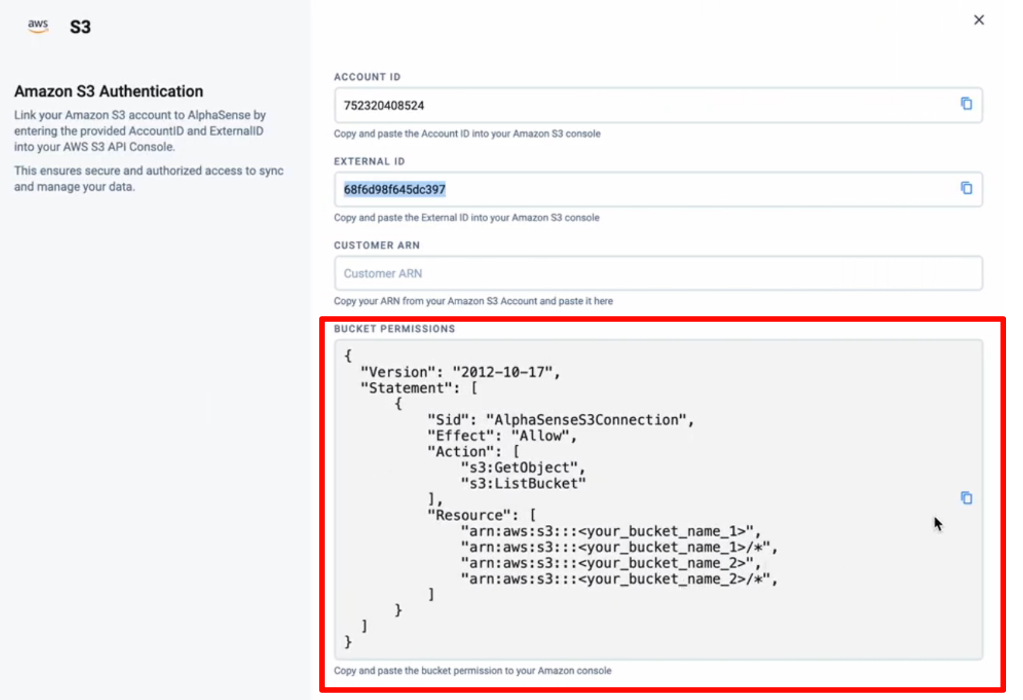
Task: Click the Amazon S3 Authentication heading
Action: [x=108, y=91]
